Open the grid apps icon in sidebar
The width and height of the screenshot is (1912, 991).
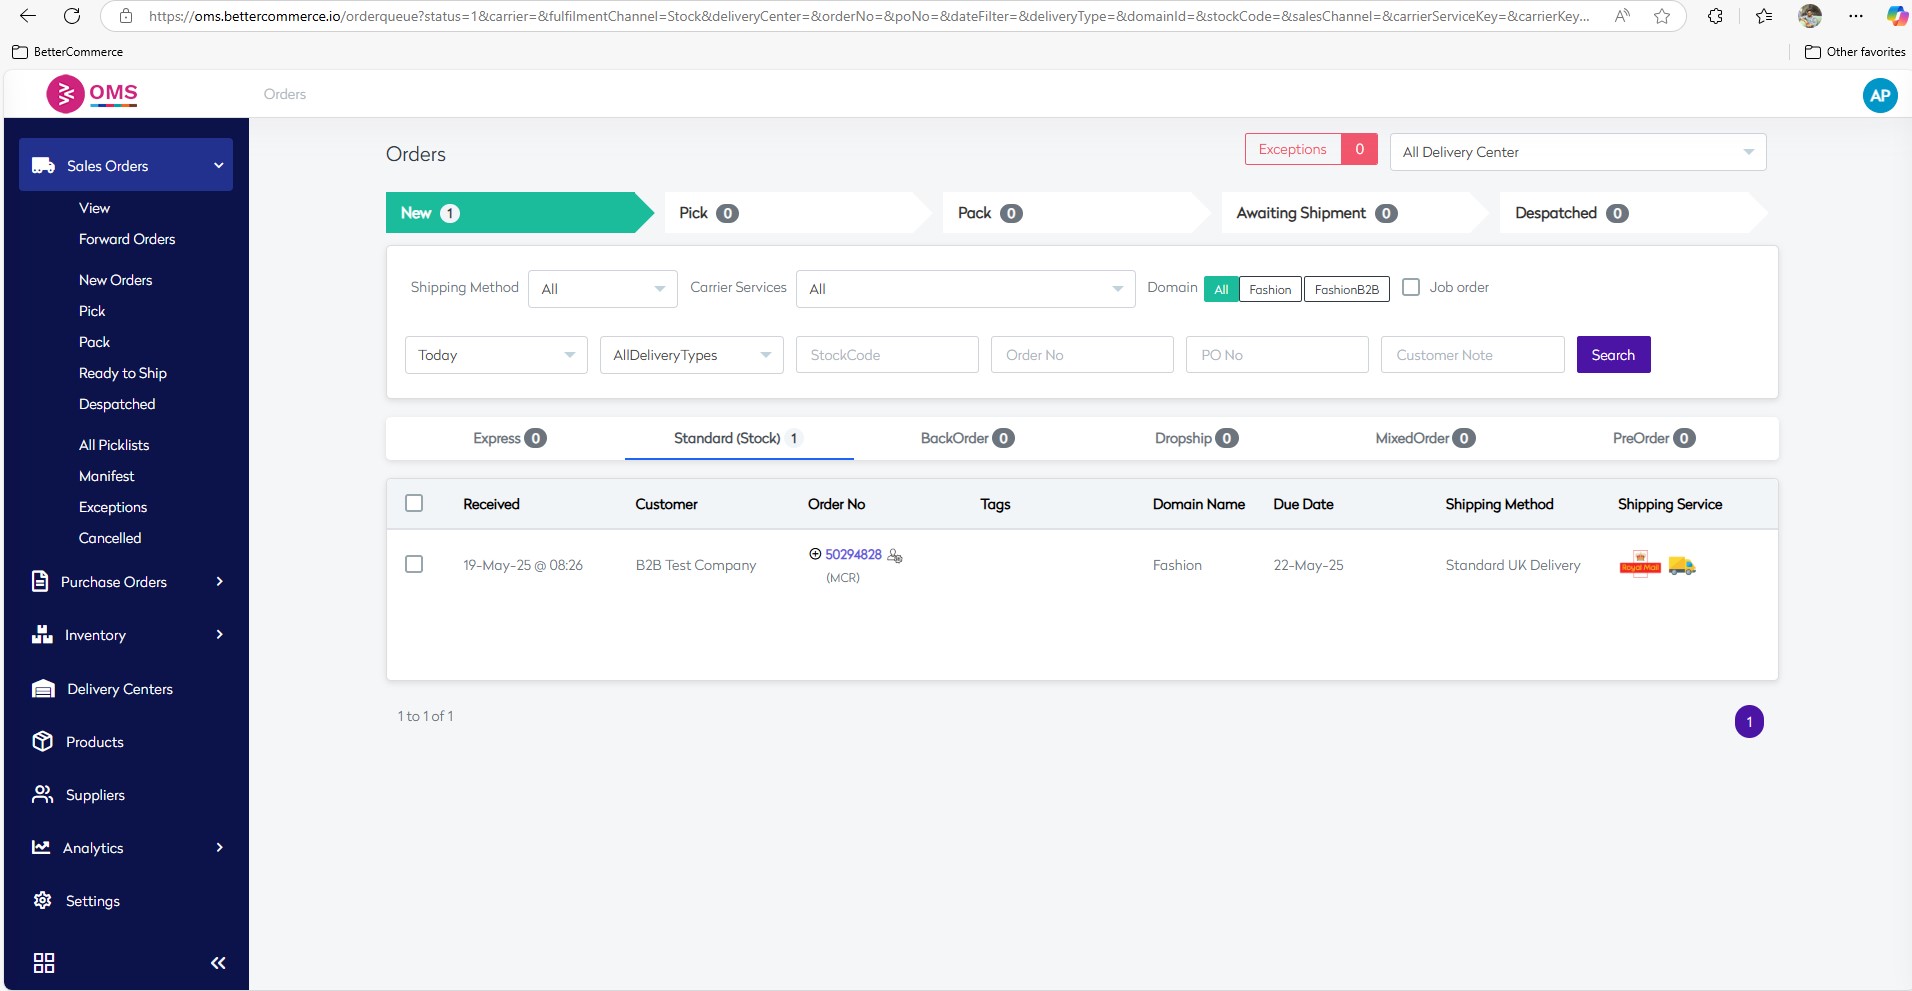44,963
